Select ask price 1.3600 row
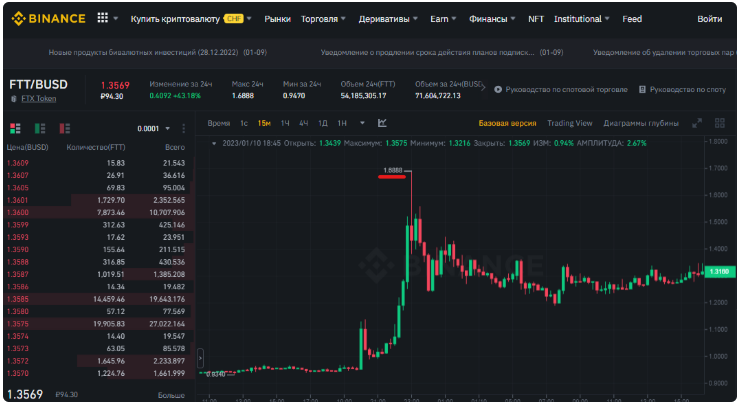The image size is (737, 404). tap(99, 212)
